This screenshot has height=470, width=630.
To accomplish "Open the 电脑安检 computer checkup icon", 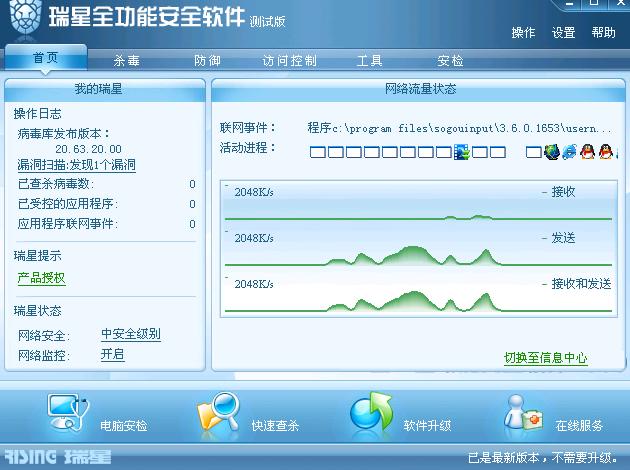I will (x=68, y=413).
